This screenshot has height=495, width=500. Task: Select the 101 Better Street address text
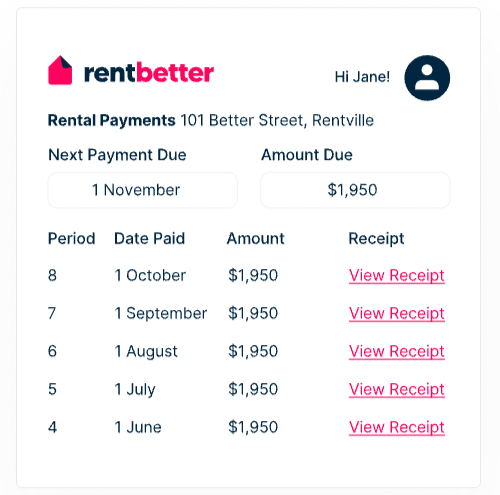[x=277, y=120]
